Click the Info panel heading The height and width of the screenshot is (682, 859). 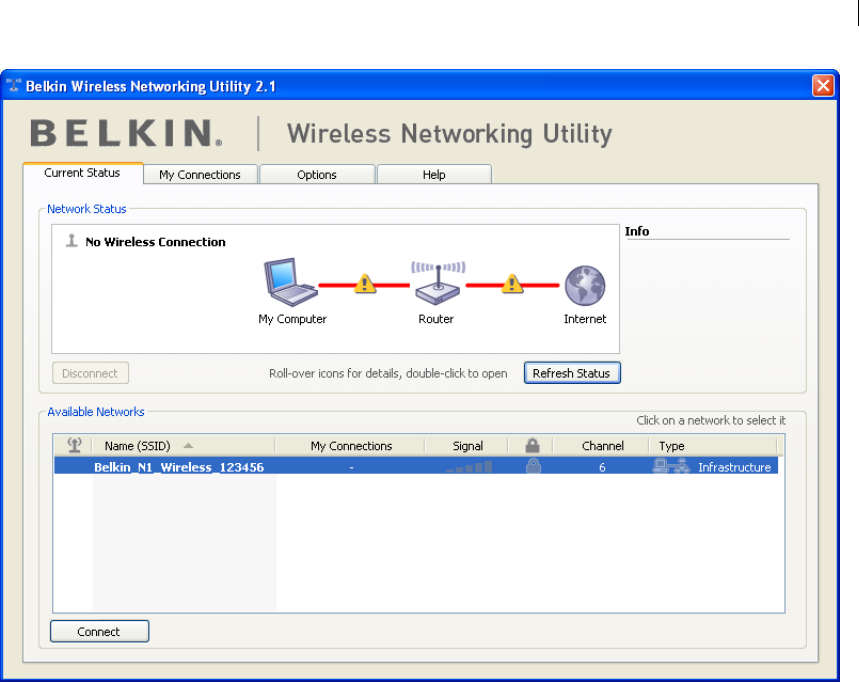click(637, 231)
